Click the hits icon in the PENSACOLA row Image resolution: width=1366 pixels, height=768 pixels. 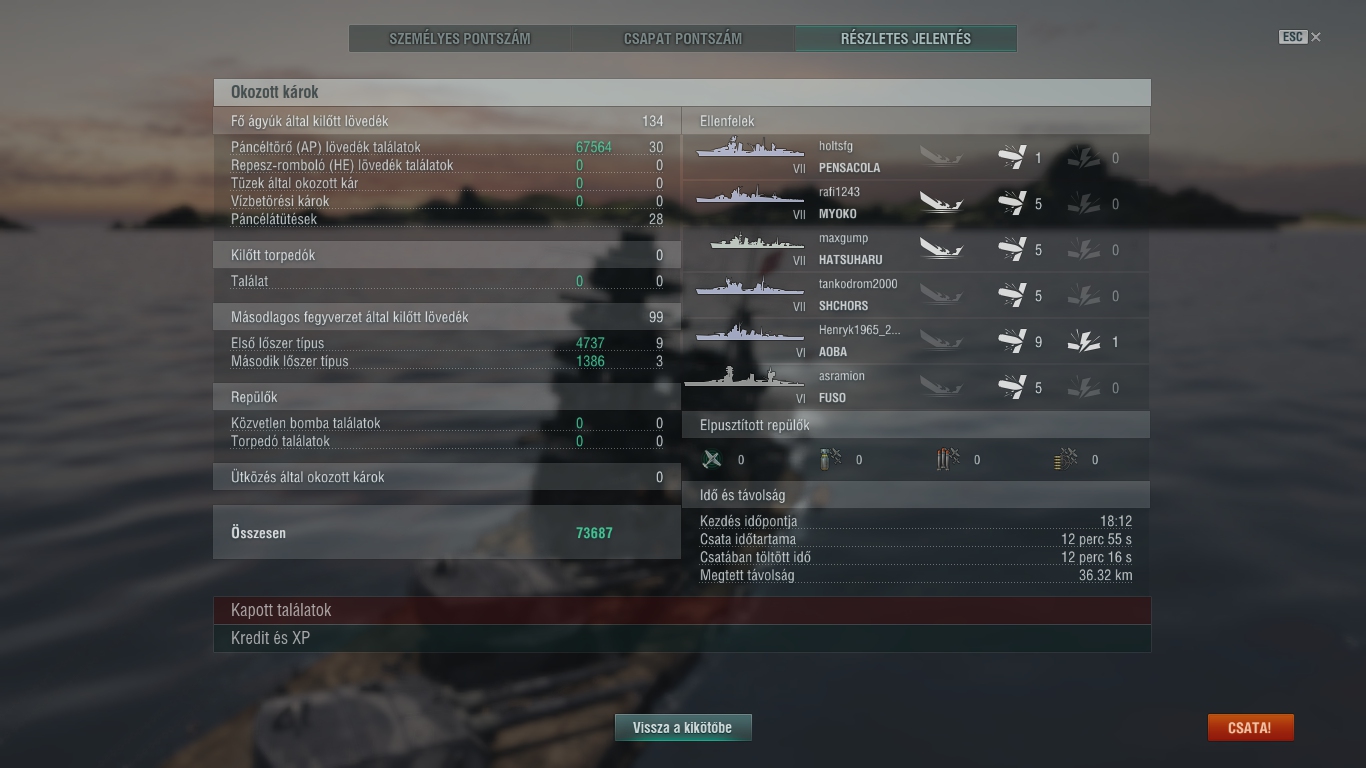click(1012, 157)
